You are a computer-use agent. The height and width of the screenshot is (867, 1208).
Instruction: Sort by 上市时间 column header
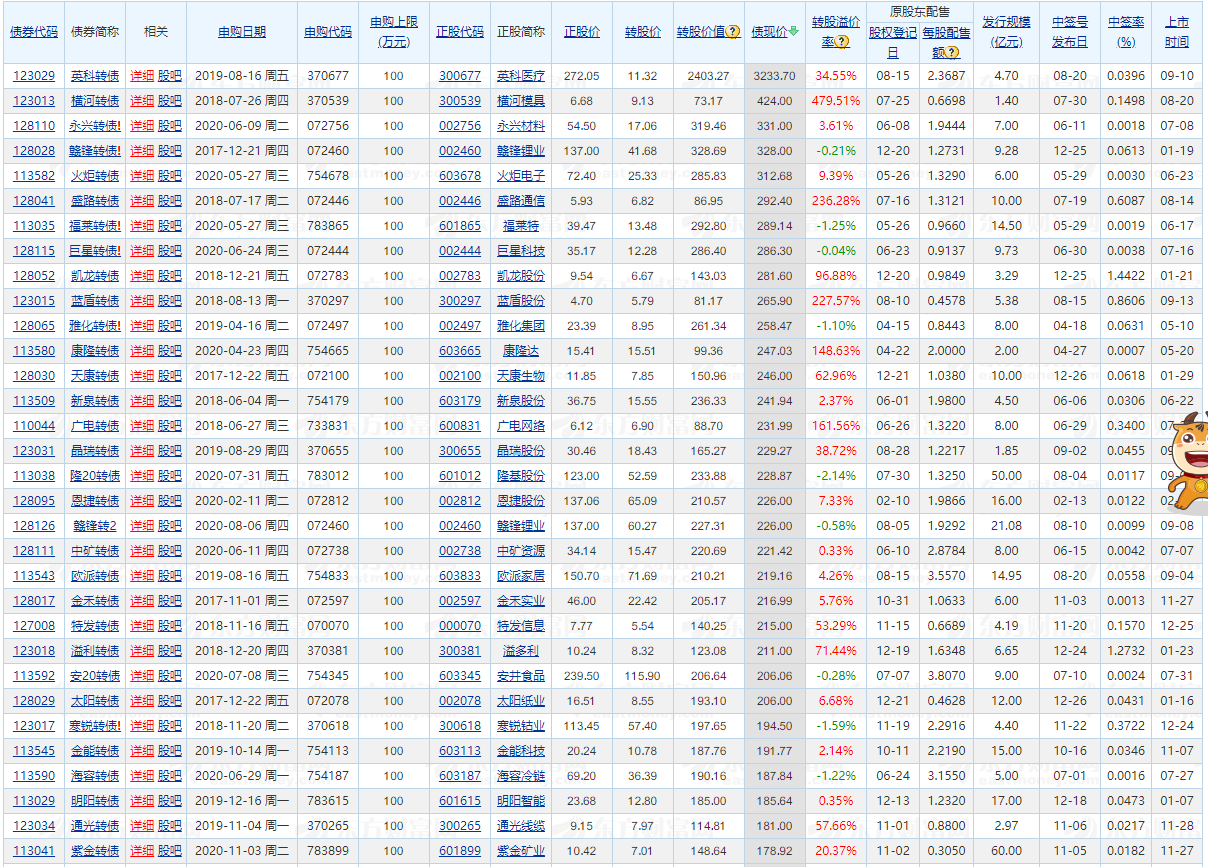[x=1177, y=32]
